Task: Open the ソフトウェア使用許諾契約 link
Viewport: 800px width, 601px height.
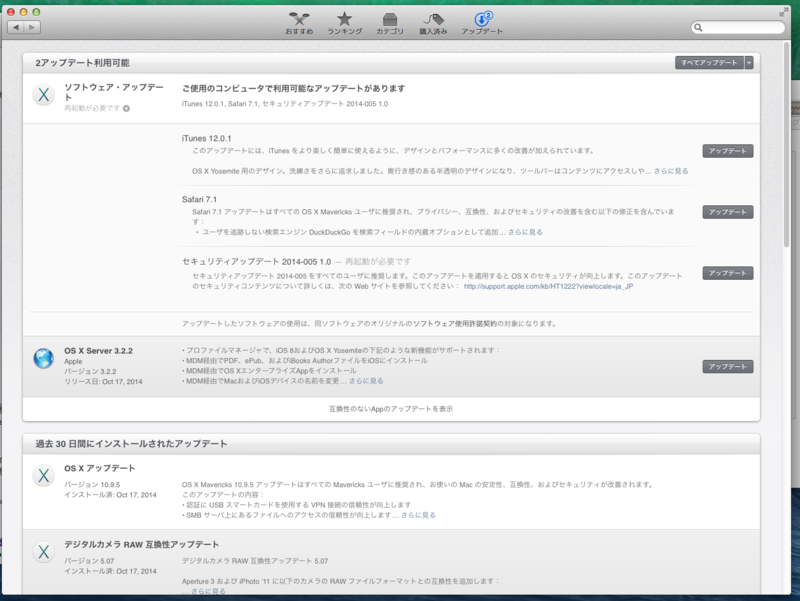Action: pyautogui.click(x=455, y=324)
